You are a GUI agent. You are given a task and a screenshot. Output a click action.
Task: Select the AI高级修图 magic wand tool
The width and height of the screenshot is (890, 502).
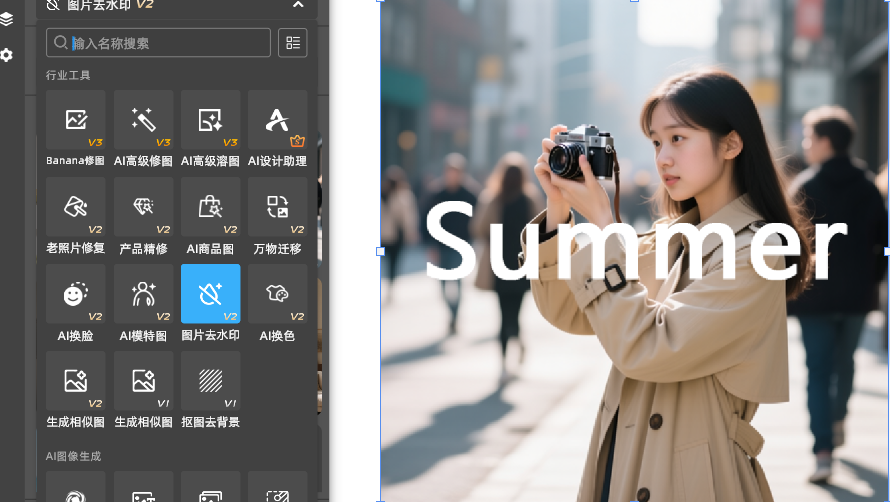143,120
